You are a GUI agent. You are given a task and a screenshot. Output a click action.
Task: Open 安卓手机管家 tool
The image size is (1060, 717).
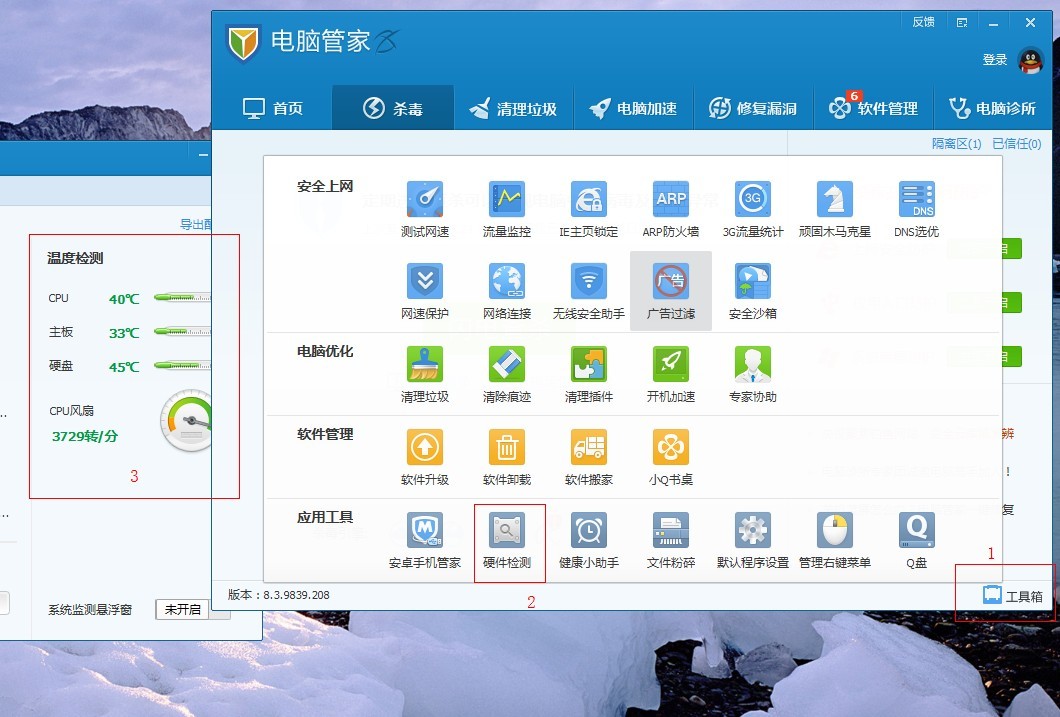425,541
